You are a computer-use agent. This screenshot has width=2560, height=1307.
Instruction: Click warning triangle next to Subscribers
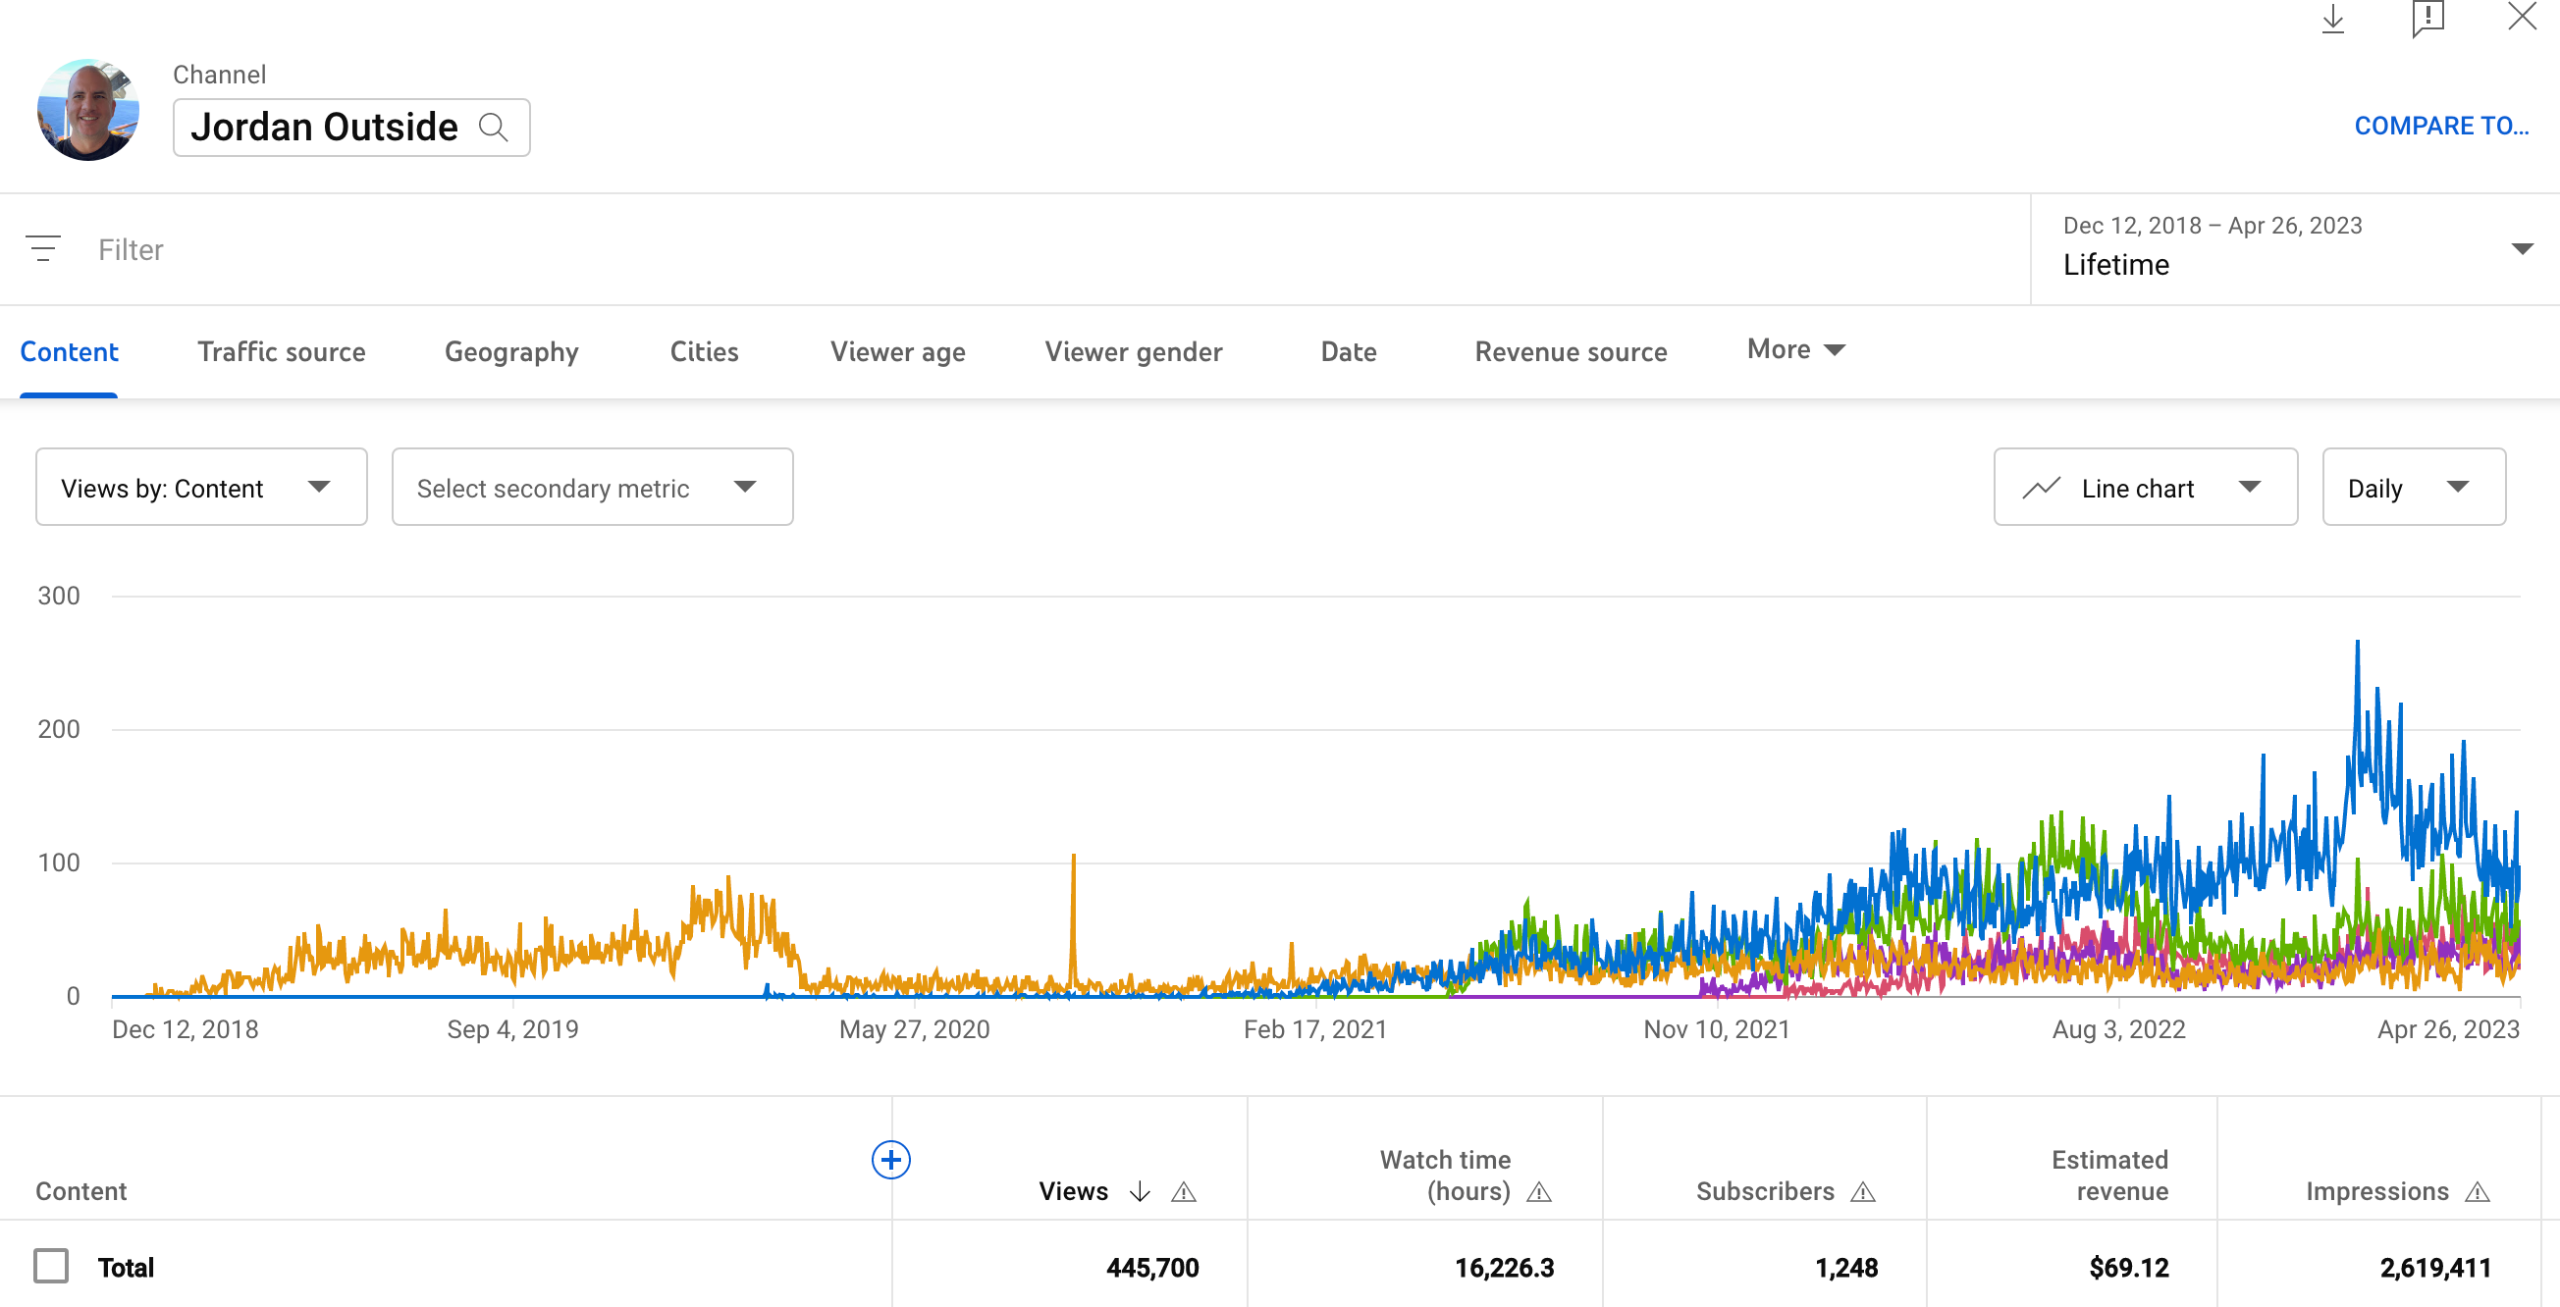(x=1862, y=1192)
